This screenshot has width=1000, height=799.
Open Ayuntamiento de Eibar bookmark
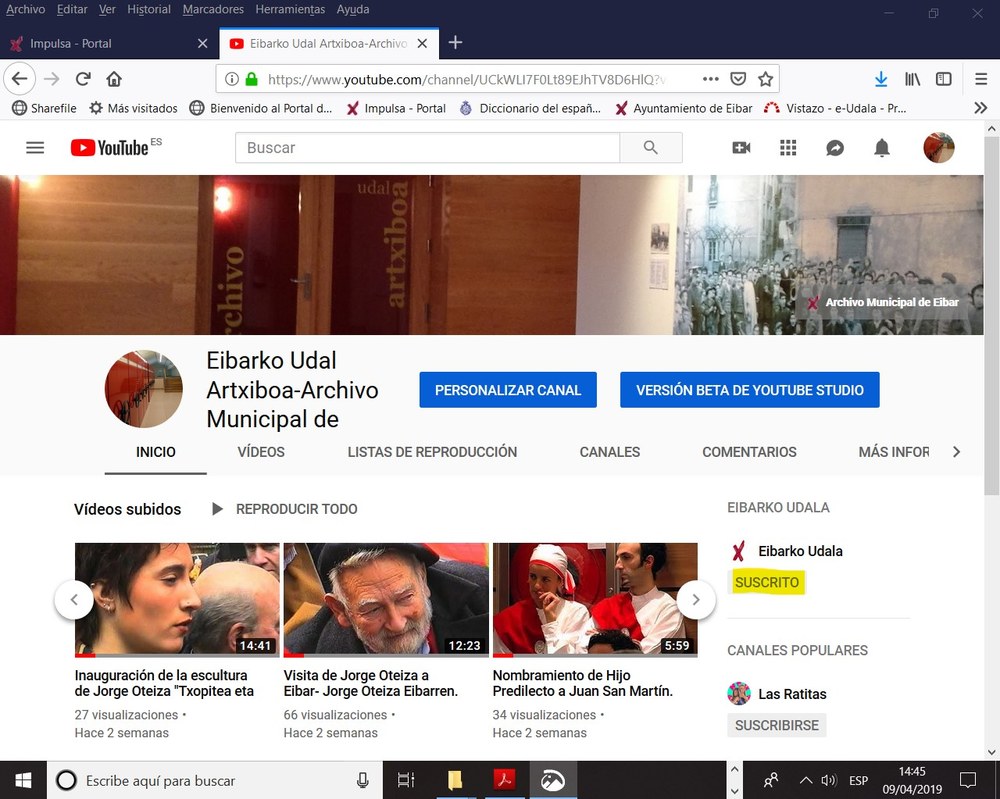coord(684,108)
